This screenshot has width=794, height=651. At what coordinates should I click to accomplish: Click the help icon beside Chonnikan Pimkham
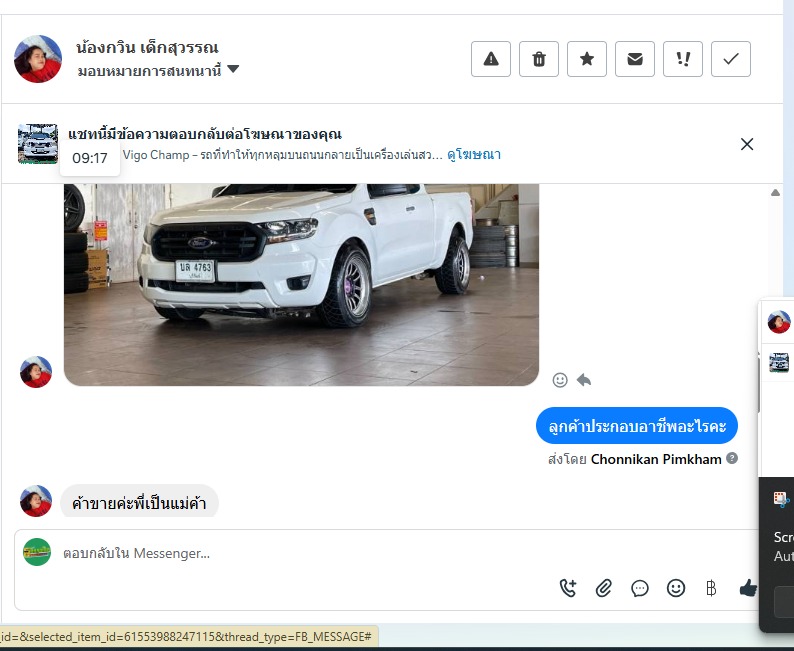[x=732, y=459]
